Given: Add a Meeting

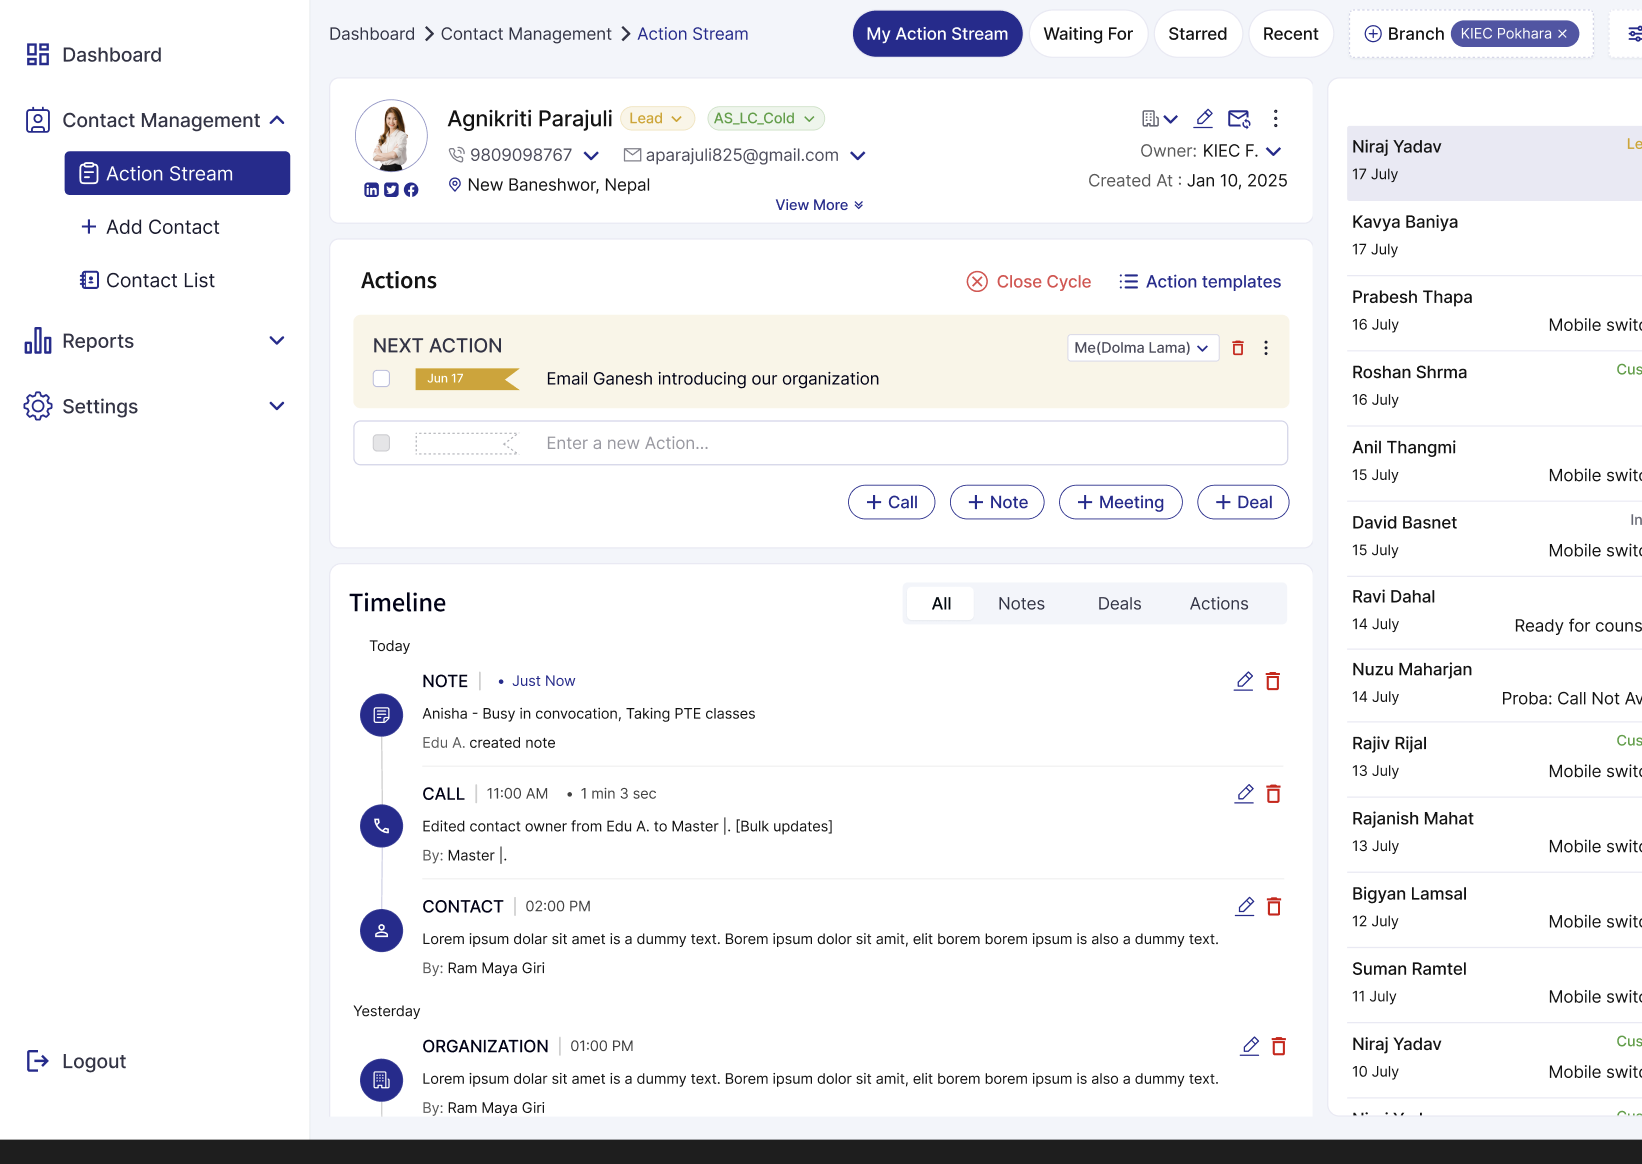Looking at the screenshot, I should pos(1121,502).
